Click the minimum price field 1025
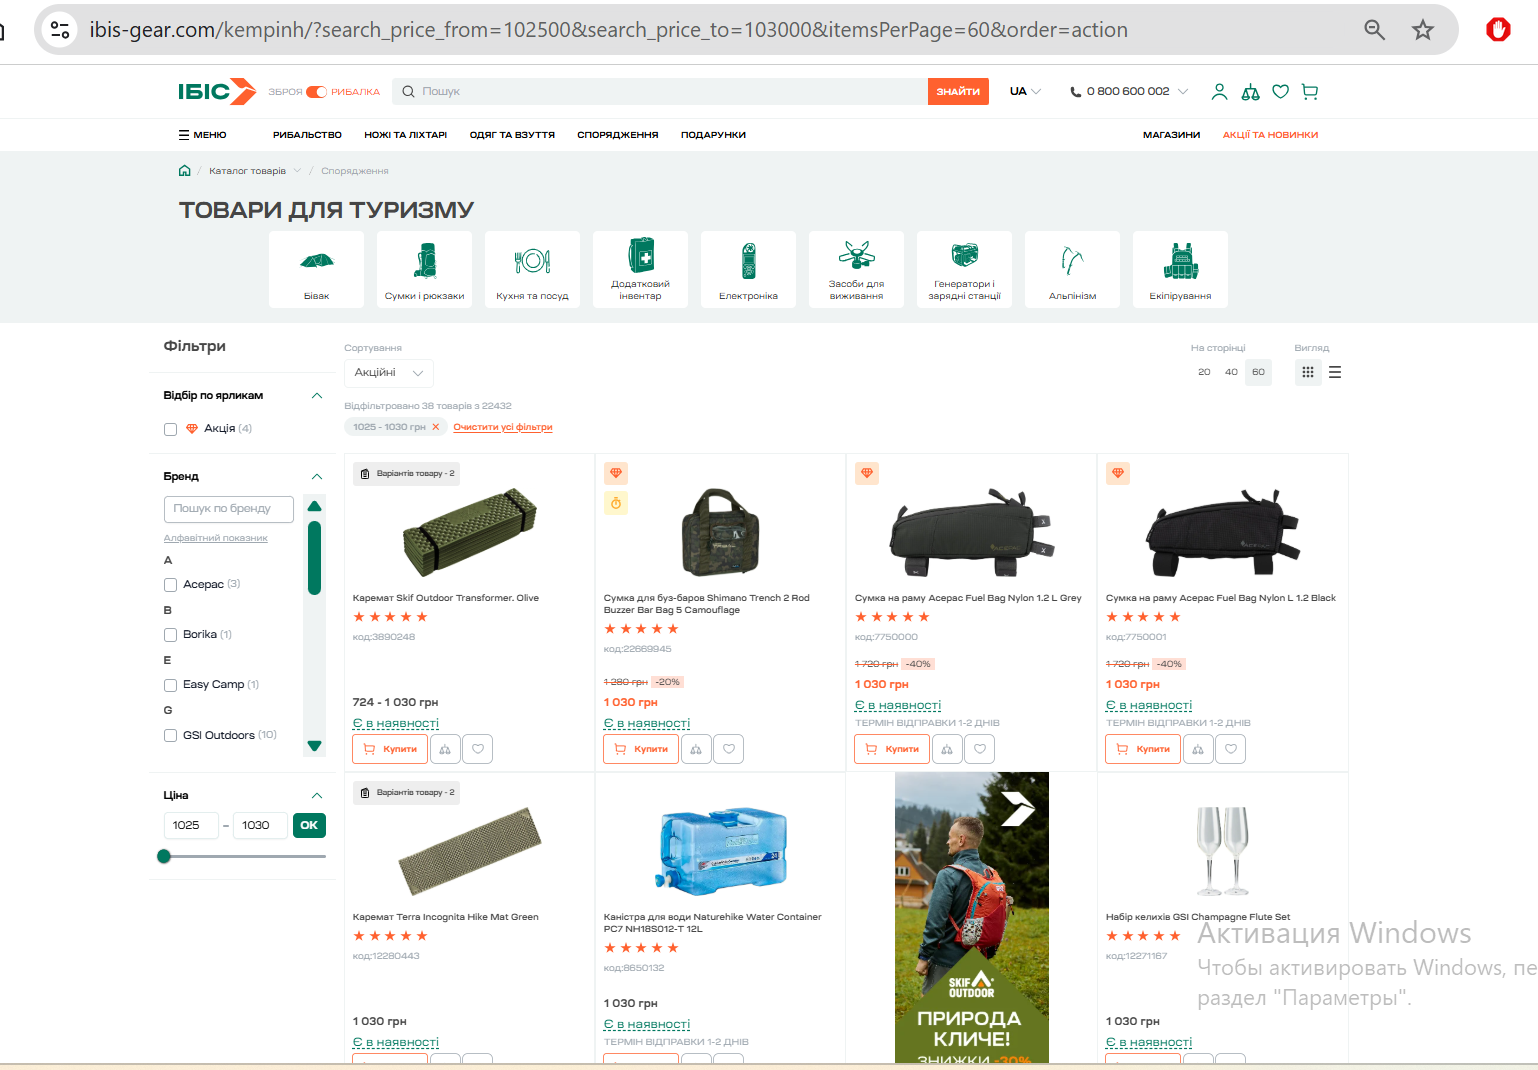This screenshot has height=1070, width=1538. tap(191, 826)
